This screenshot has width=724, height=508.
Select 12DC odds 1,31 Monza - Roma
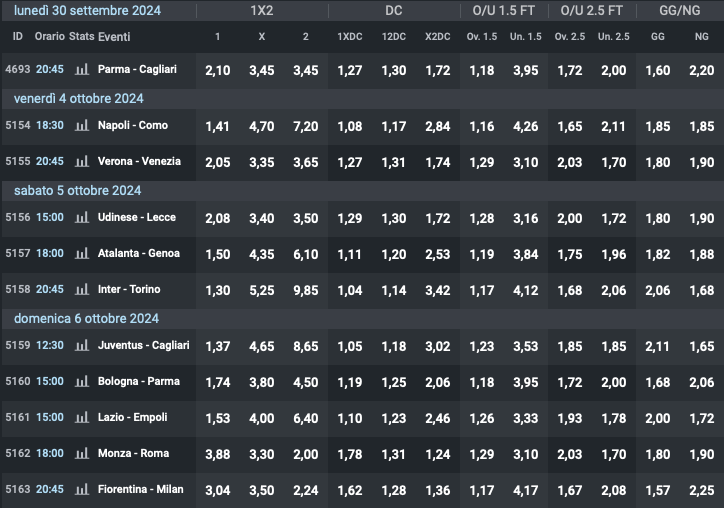pos(394,454)
